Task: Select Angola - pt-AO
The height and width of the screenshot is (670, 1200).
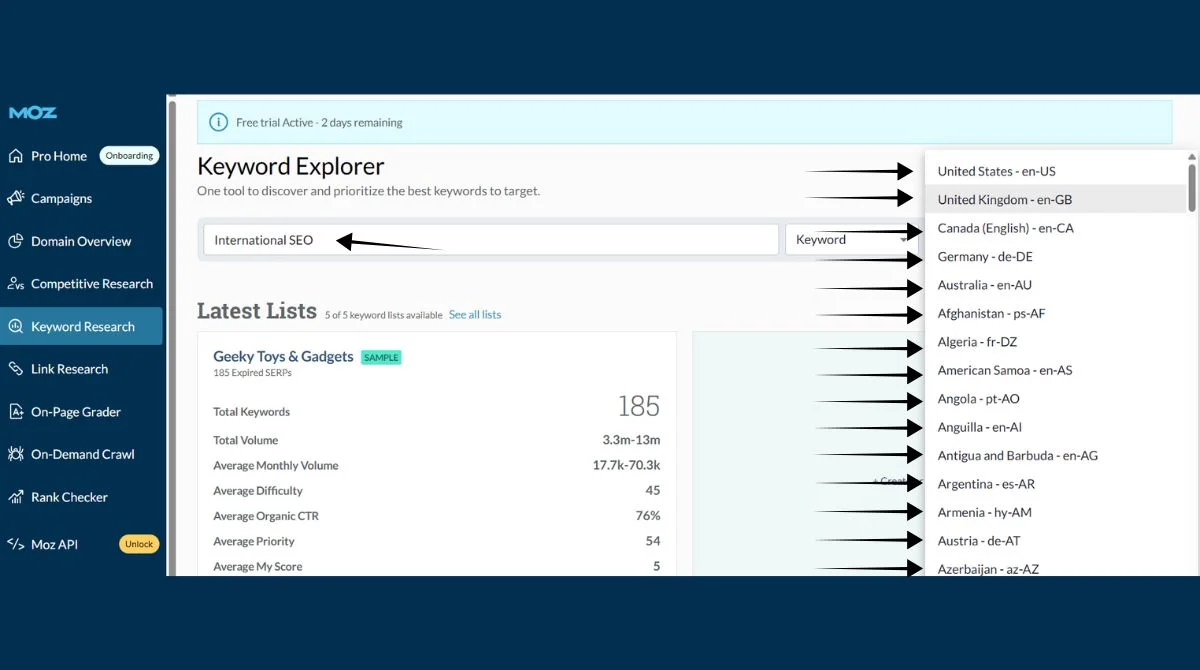Action: point(1056,398)
